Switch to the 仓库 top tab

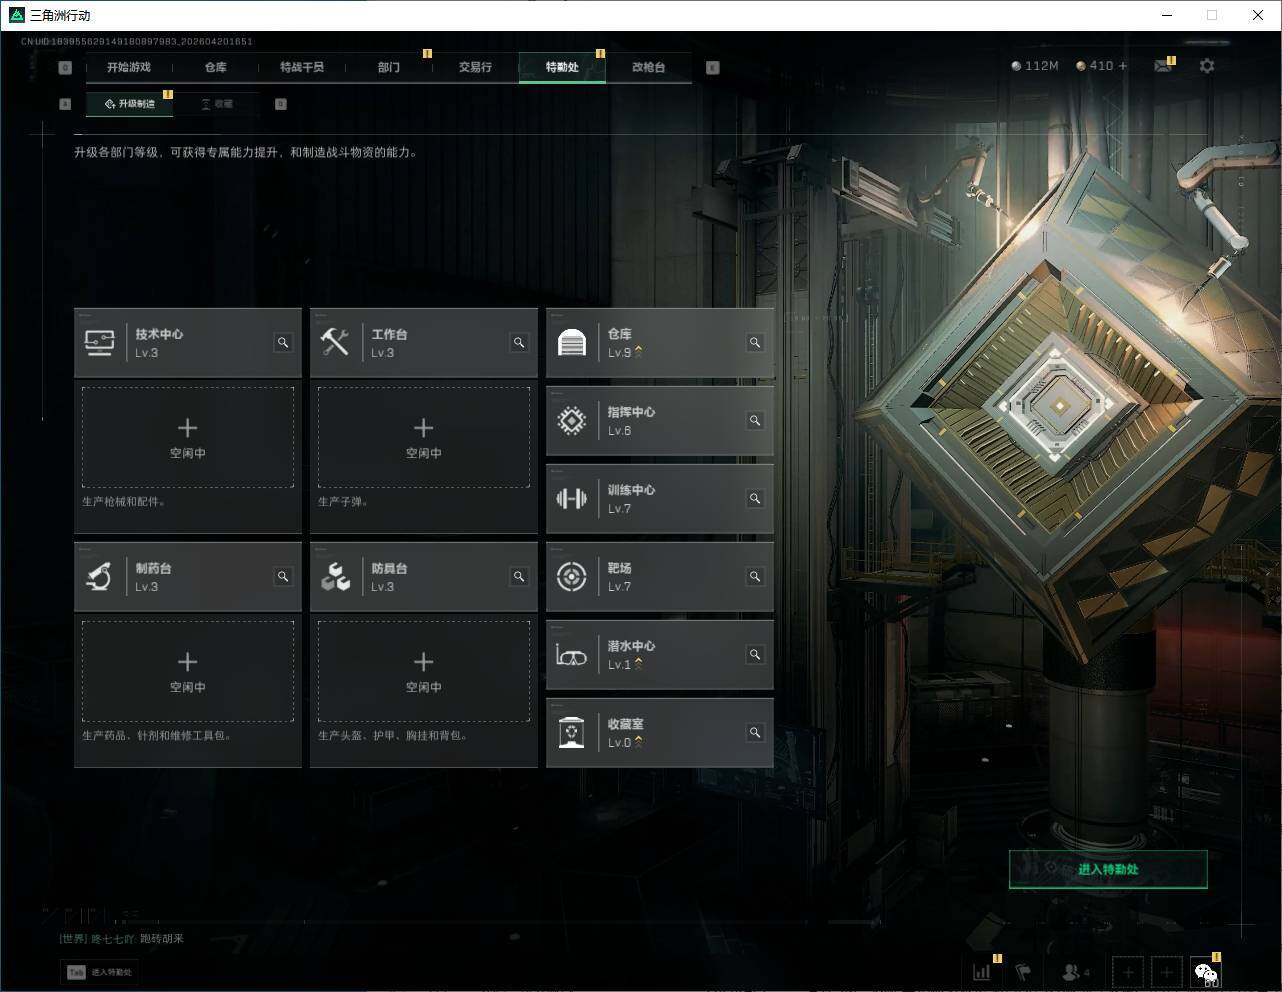(216, 67)
